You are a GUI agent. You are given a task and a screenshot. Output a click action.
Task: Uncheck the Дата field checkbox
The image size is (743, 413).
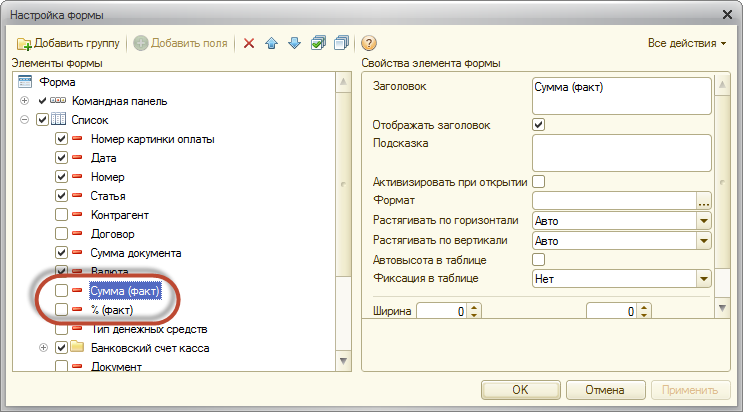tap(61, 157)
